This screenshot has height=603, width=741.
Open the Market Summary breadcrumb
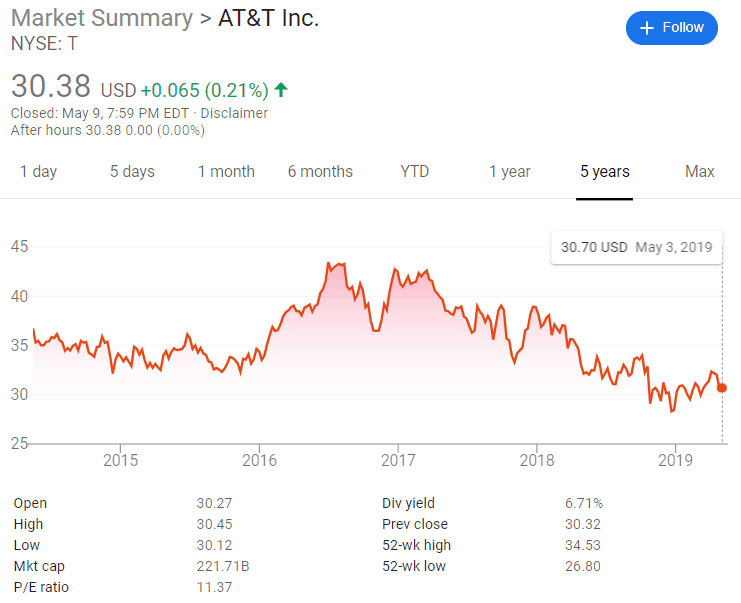(x=101, y=18)
